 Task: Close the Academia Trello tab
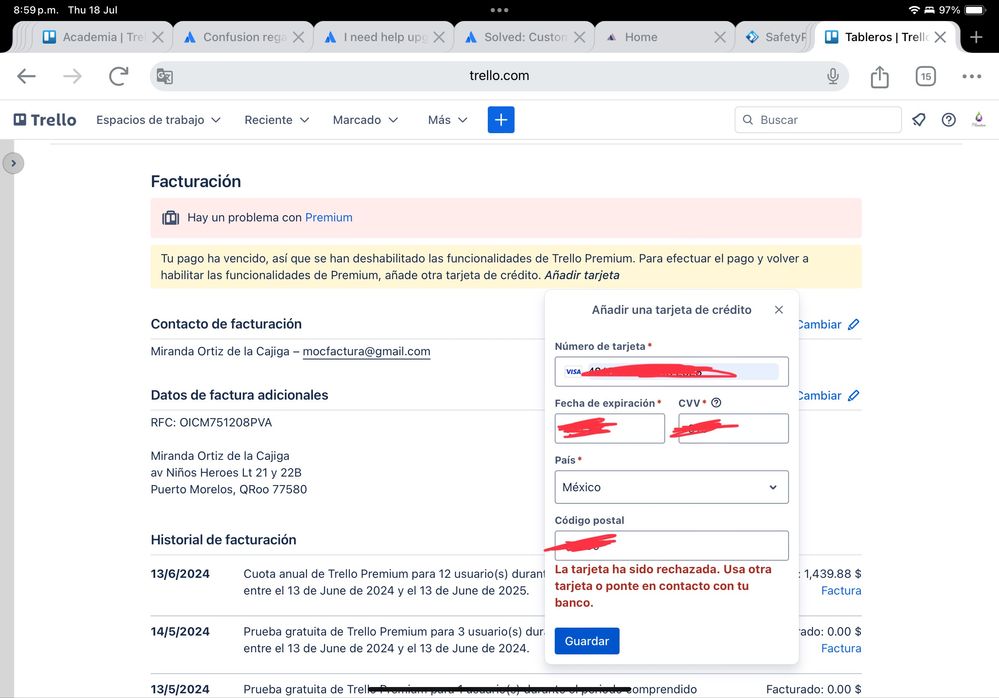pos(158,37)
